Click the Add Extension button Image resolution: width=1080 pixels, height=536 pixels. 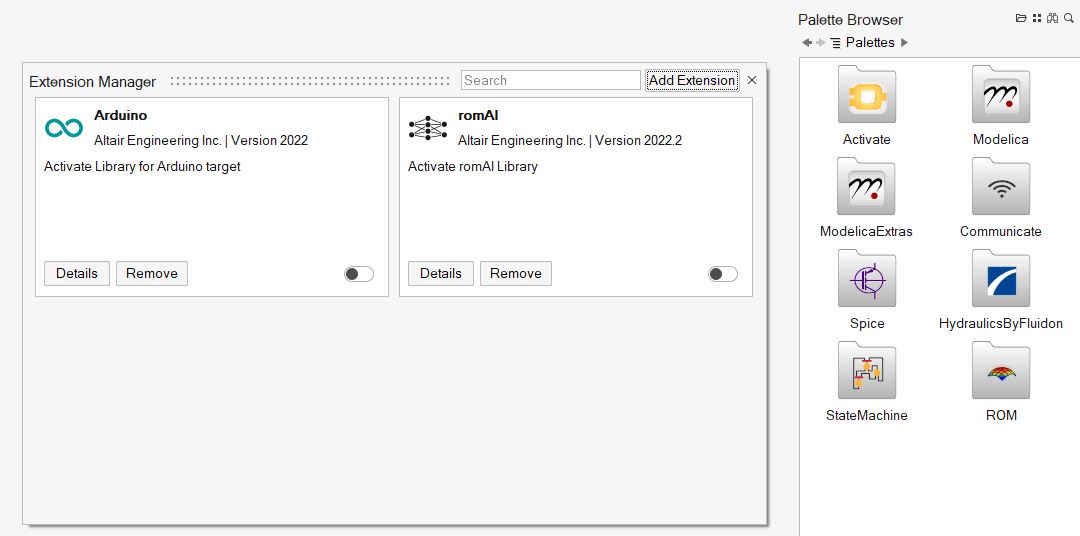pyautogui.click(x=692, y=81)
